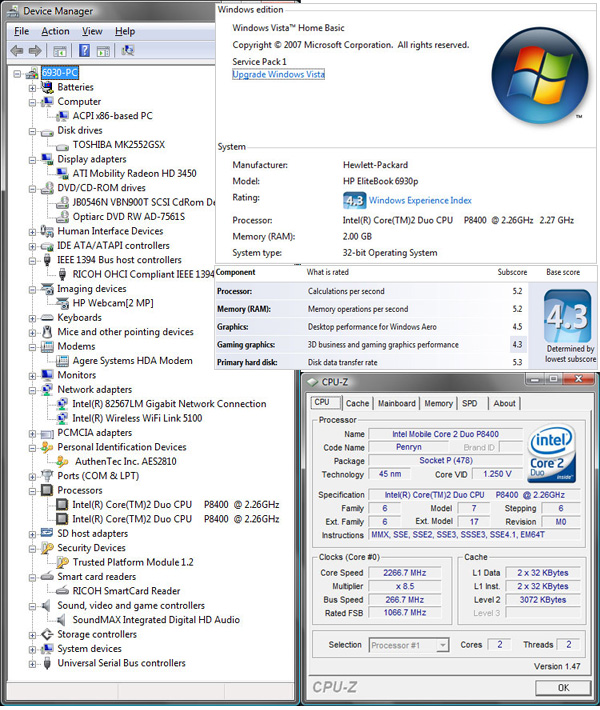Expand the Storage controllers node
Viewport: 600px width, 710px height.
pos(32,635)
